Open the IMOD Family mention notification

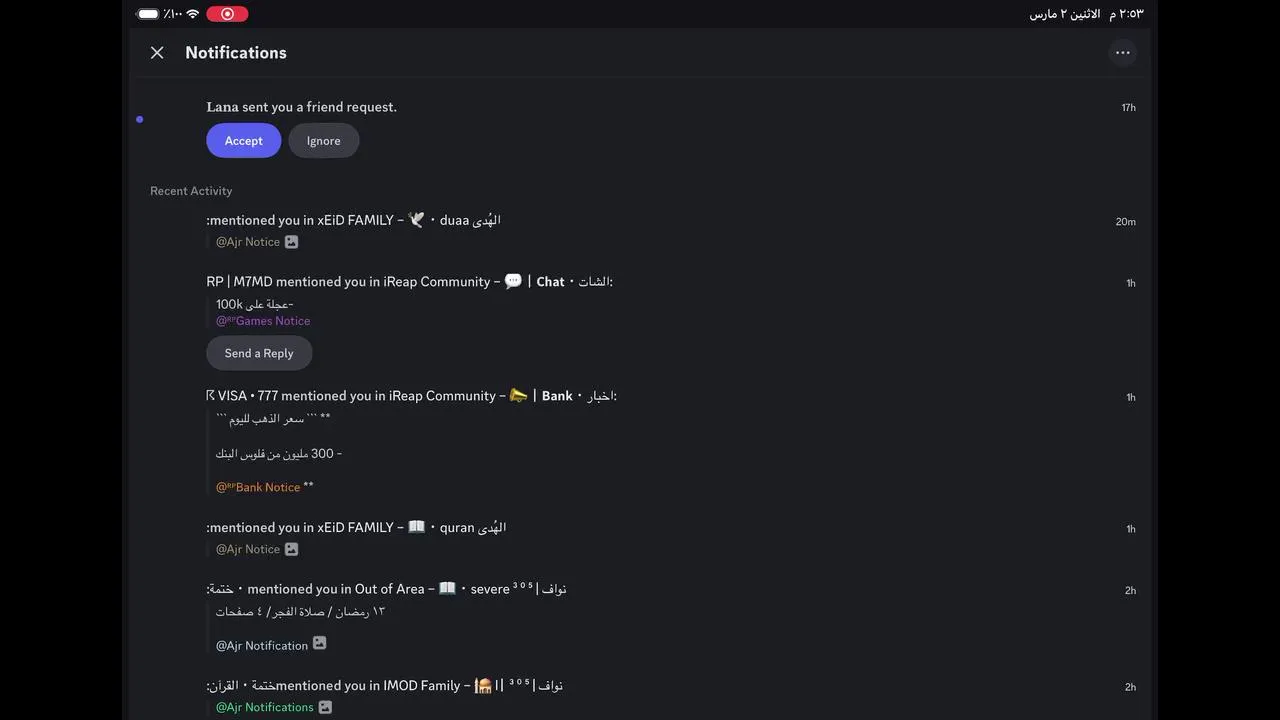385,686
